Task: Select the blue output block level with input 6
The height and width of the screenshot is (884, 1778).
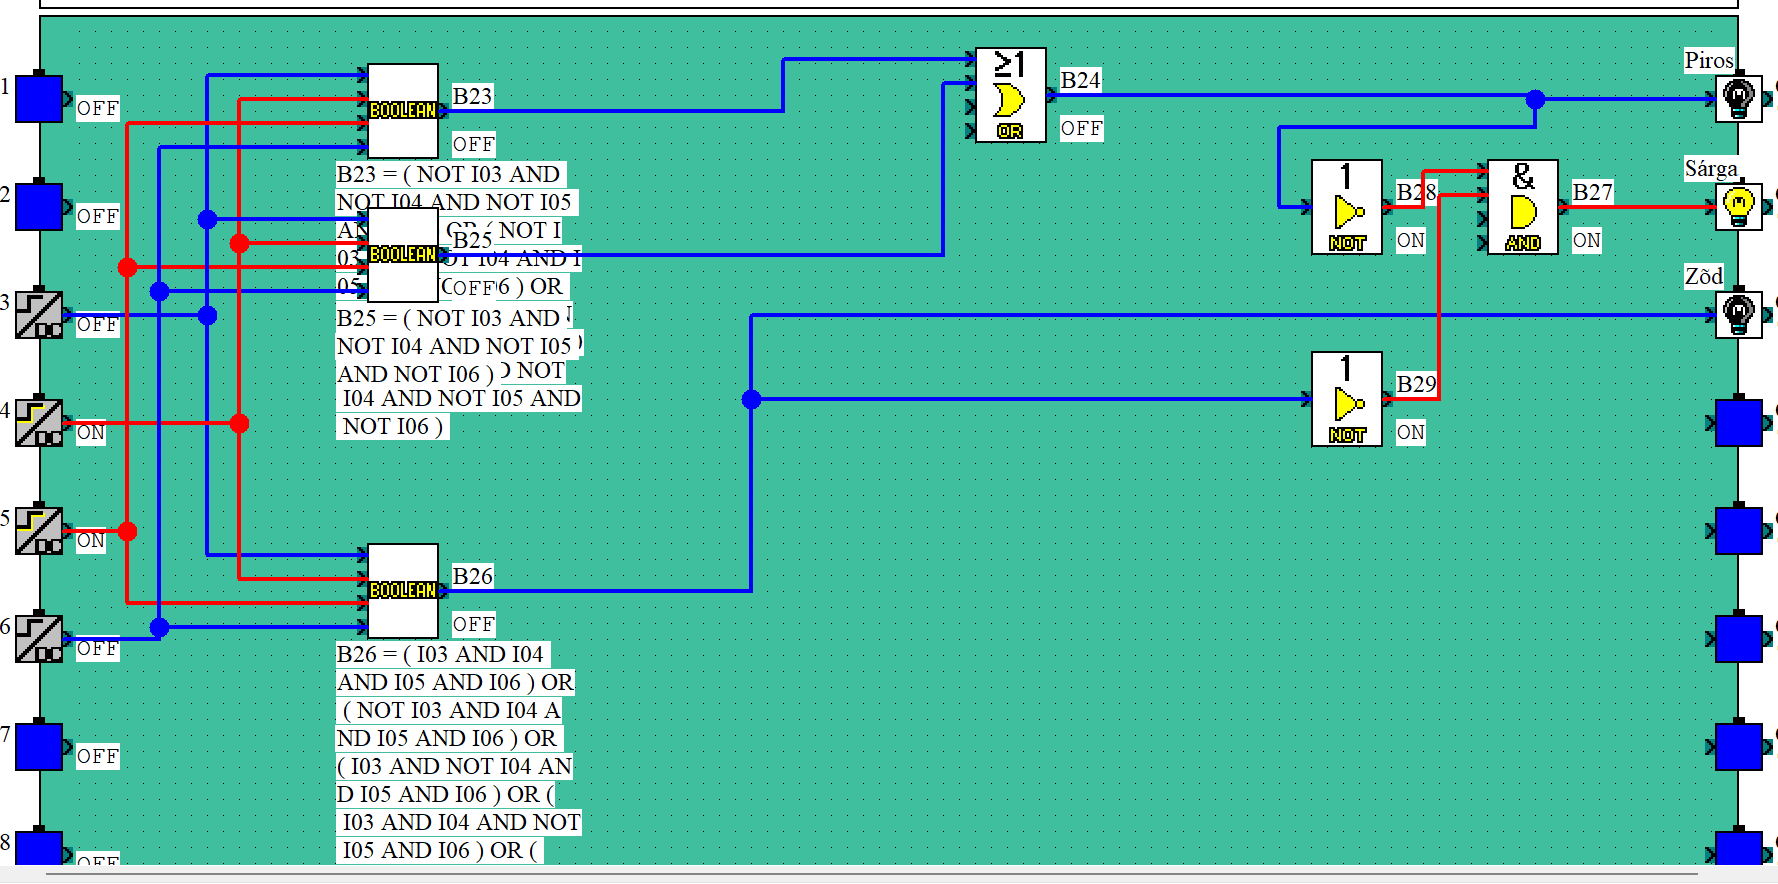Action: click(x=1739, y=639)
